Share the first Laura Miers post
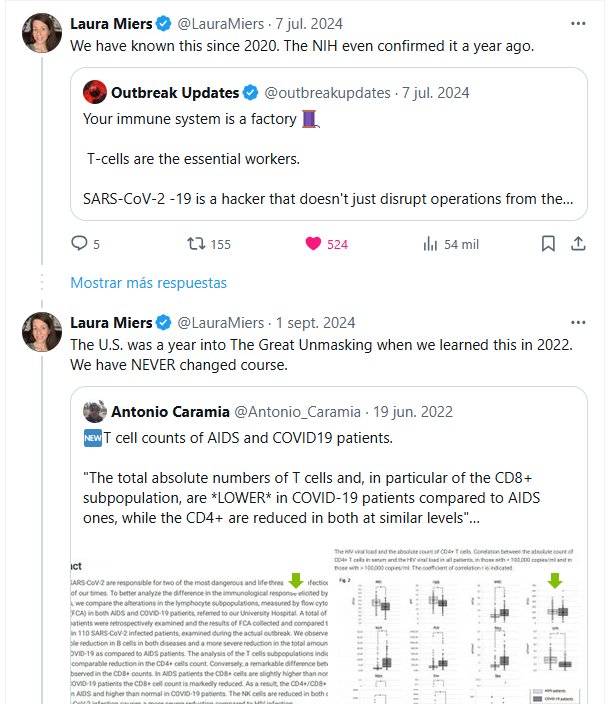Viewport: 614px width, 704px height. click(x=578, y=243)
